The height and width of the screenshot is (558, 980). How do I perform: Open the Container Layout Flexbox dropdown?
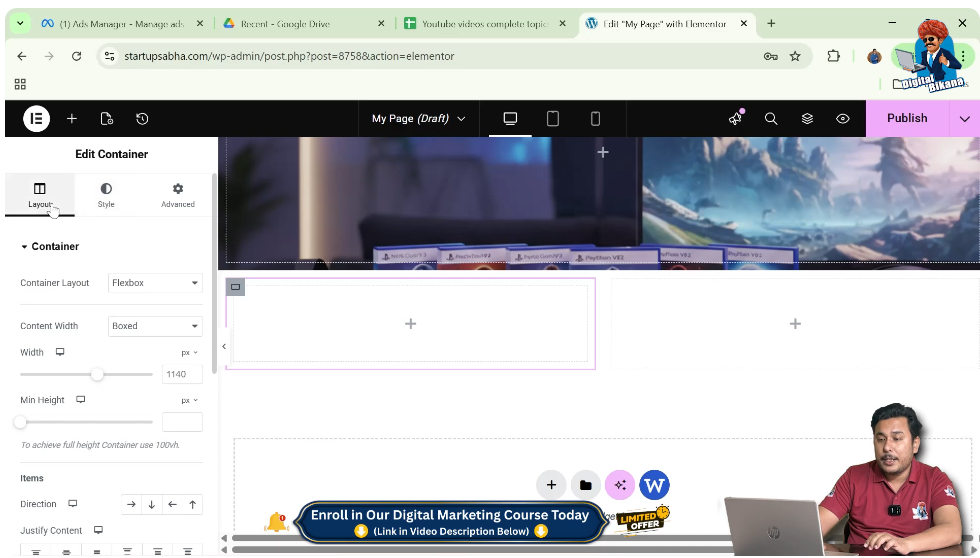pos(155,282)
